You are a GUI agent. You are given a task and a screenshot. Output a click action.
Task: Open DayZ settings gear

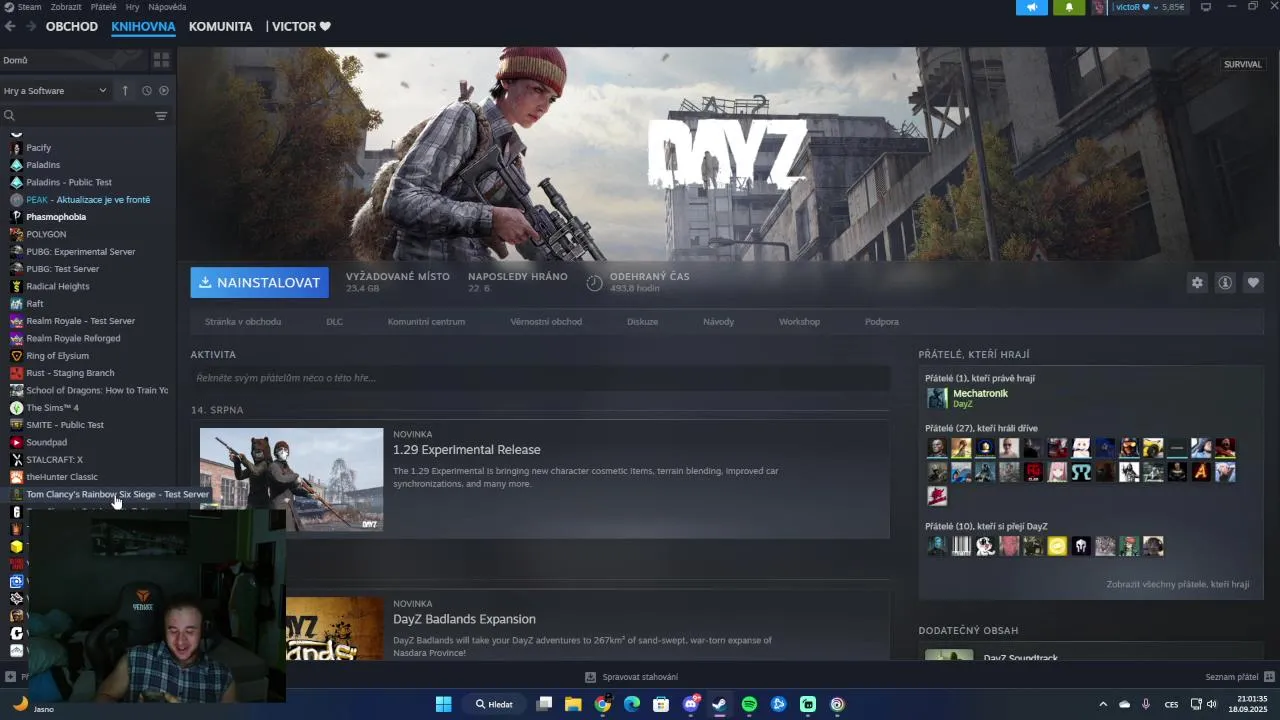(x=1197, y=283)
